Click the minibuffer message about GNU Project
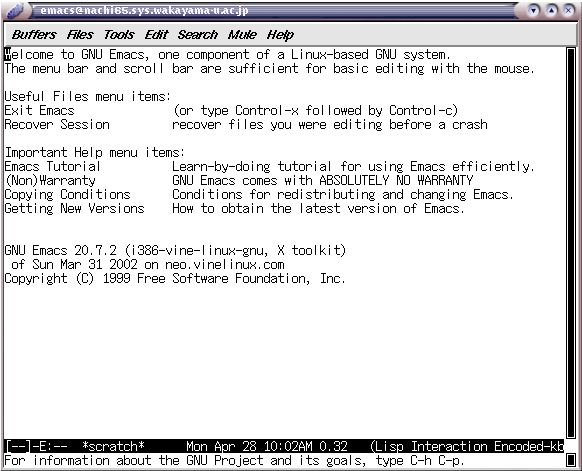 pos(234,461)
